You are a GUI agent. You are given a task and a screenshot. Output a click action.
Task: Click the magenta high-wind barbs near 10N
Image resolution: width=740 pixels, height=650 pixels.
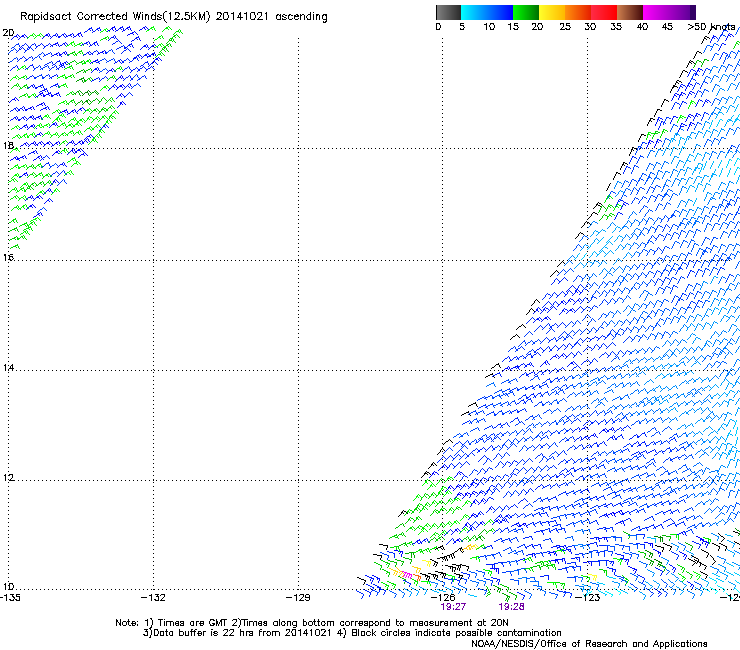click(x=407, y=575)
